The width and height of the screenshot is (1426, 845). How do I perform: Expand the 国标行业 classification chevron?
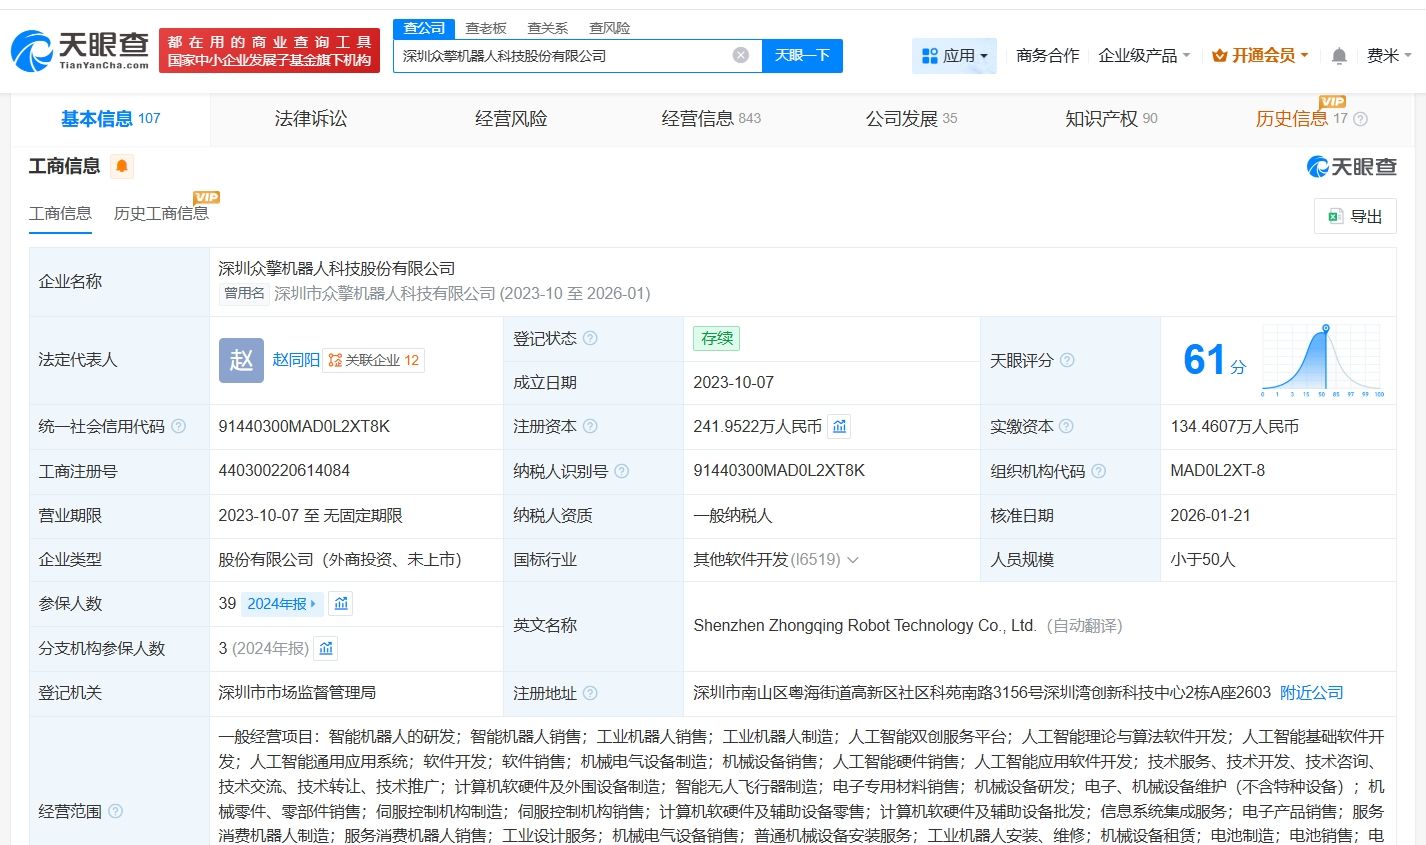pos(853,560)
